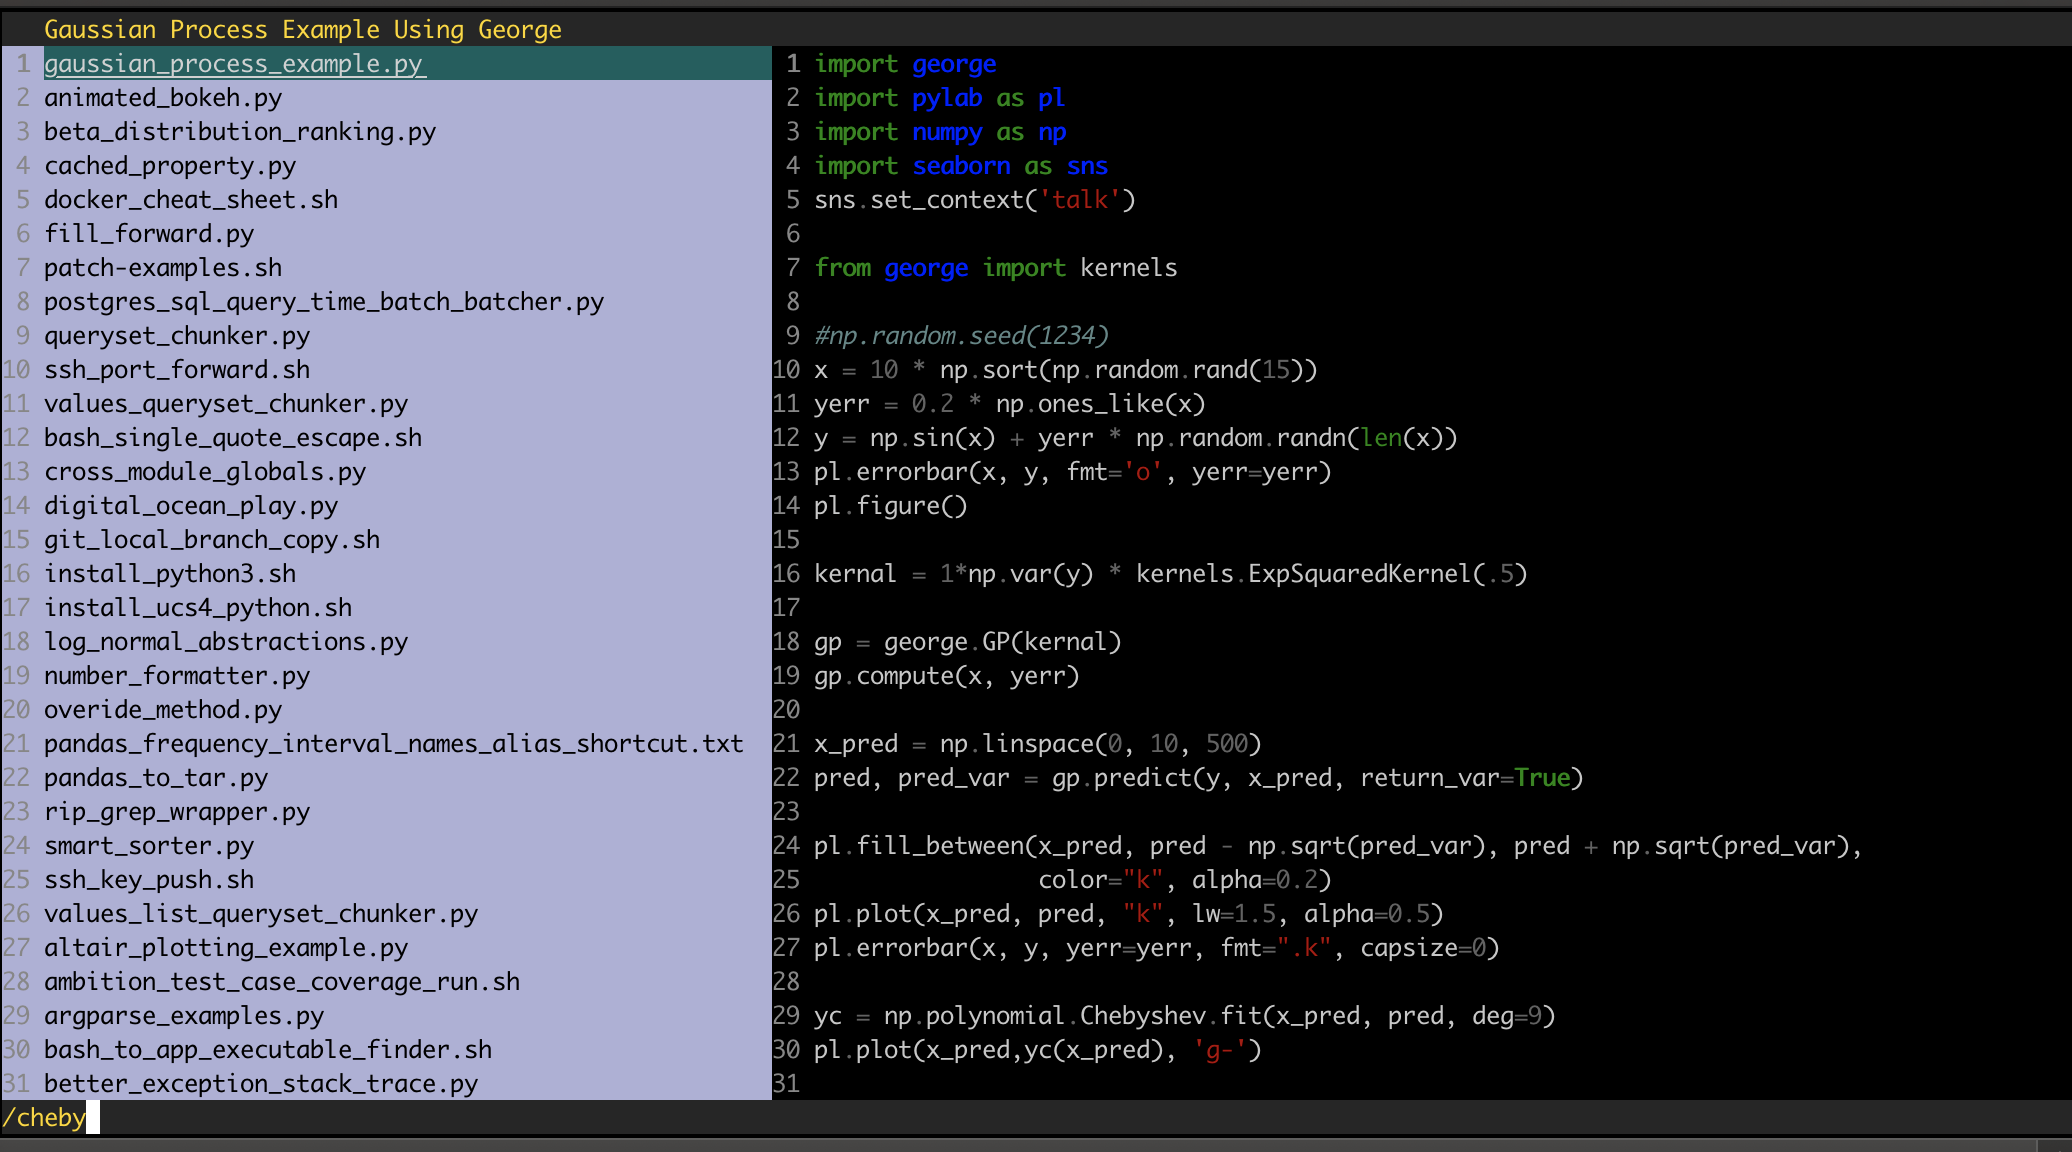2072x1152 pixels.
Task: Open animated_bokeh.py from the list
Action: pyautogui.click(x=163, y=98)
